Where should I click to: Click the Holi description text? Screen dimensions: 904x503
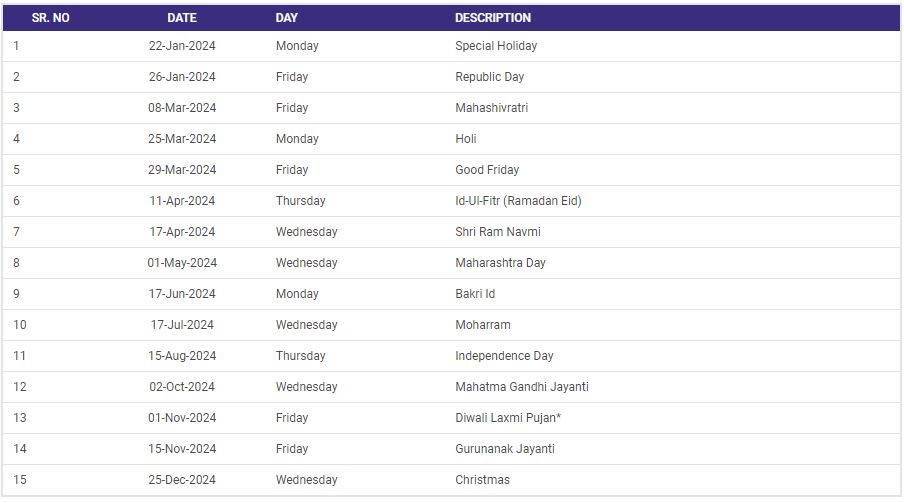tap(466, 139)
